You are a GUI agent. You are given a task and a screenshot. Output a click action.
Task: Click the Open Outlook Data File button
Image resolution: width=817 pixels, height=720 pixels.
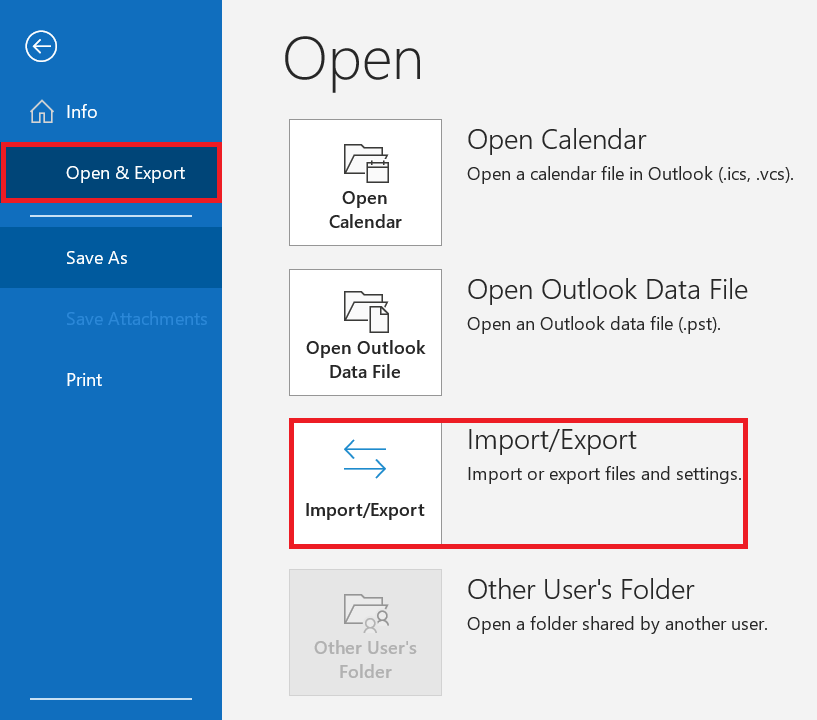[365, 332]
